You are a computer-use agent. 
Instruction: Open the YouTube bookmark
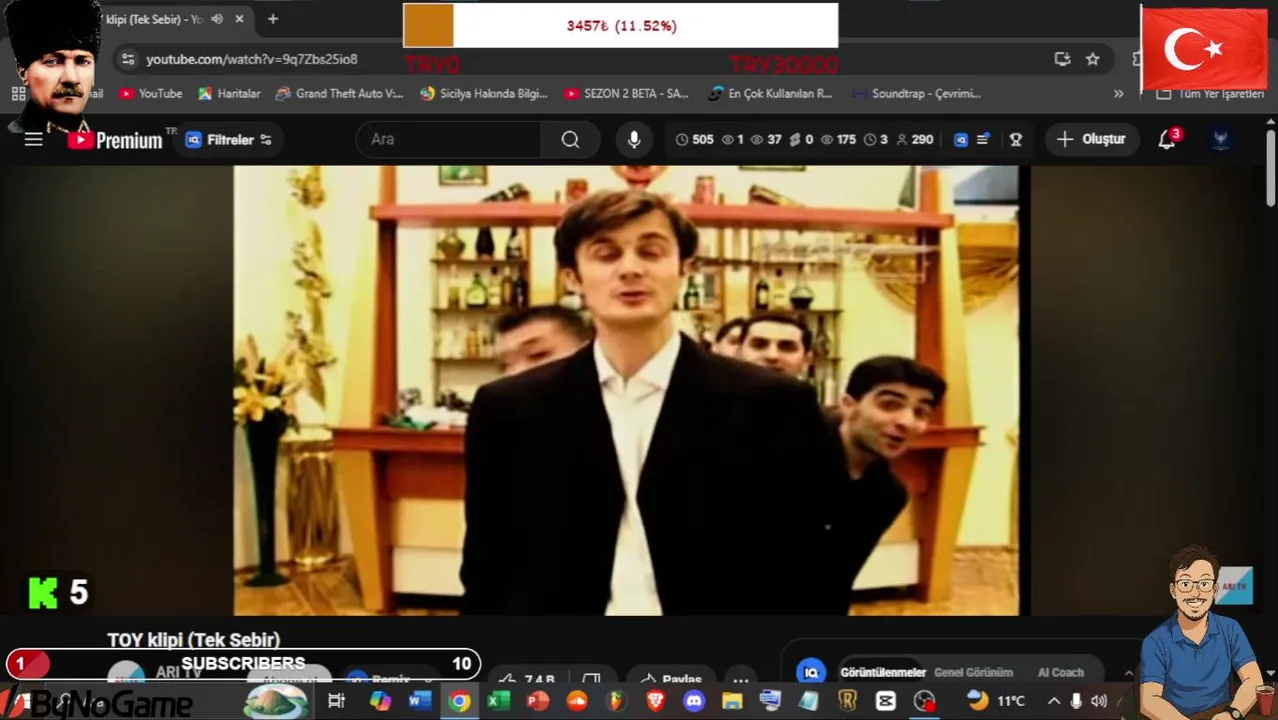(x=151, y=93)
